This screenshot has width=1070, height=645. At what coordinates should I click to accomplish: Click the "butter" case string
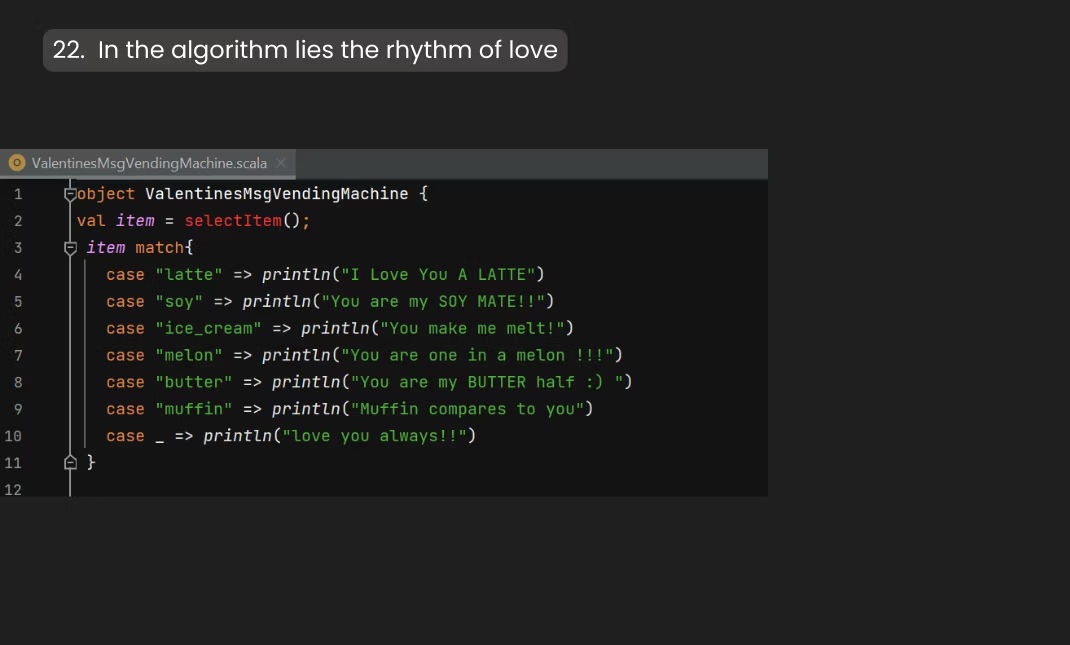point(194,382)
